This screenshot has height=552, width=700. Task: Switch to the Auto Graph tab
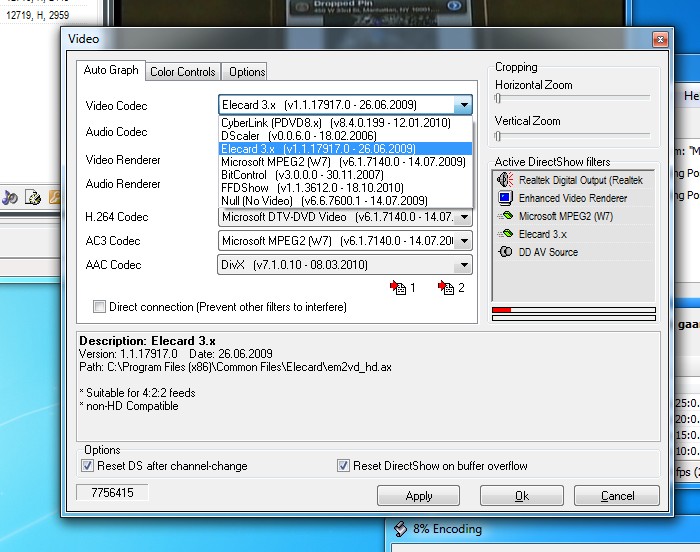111,71
